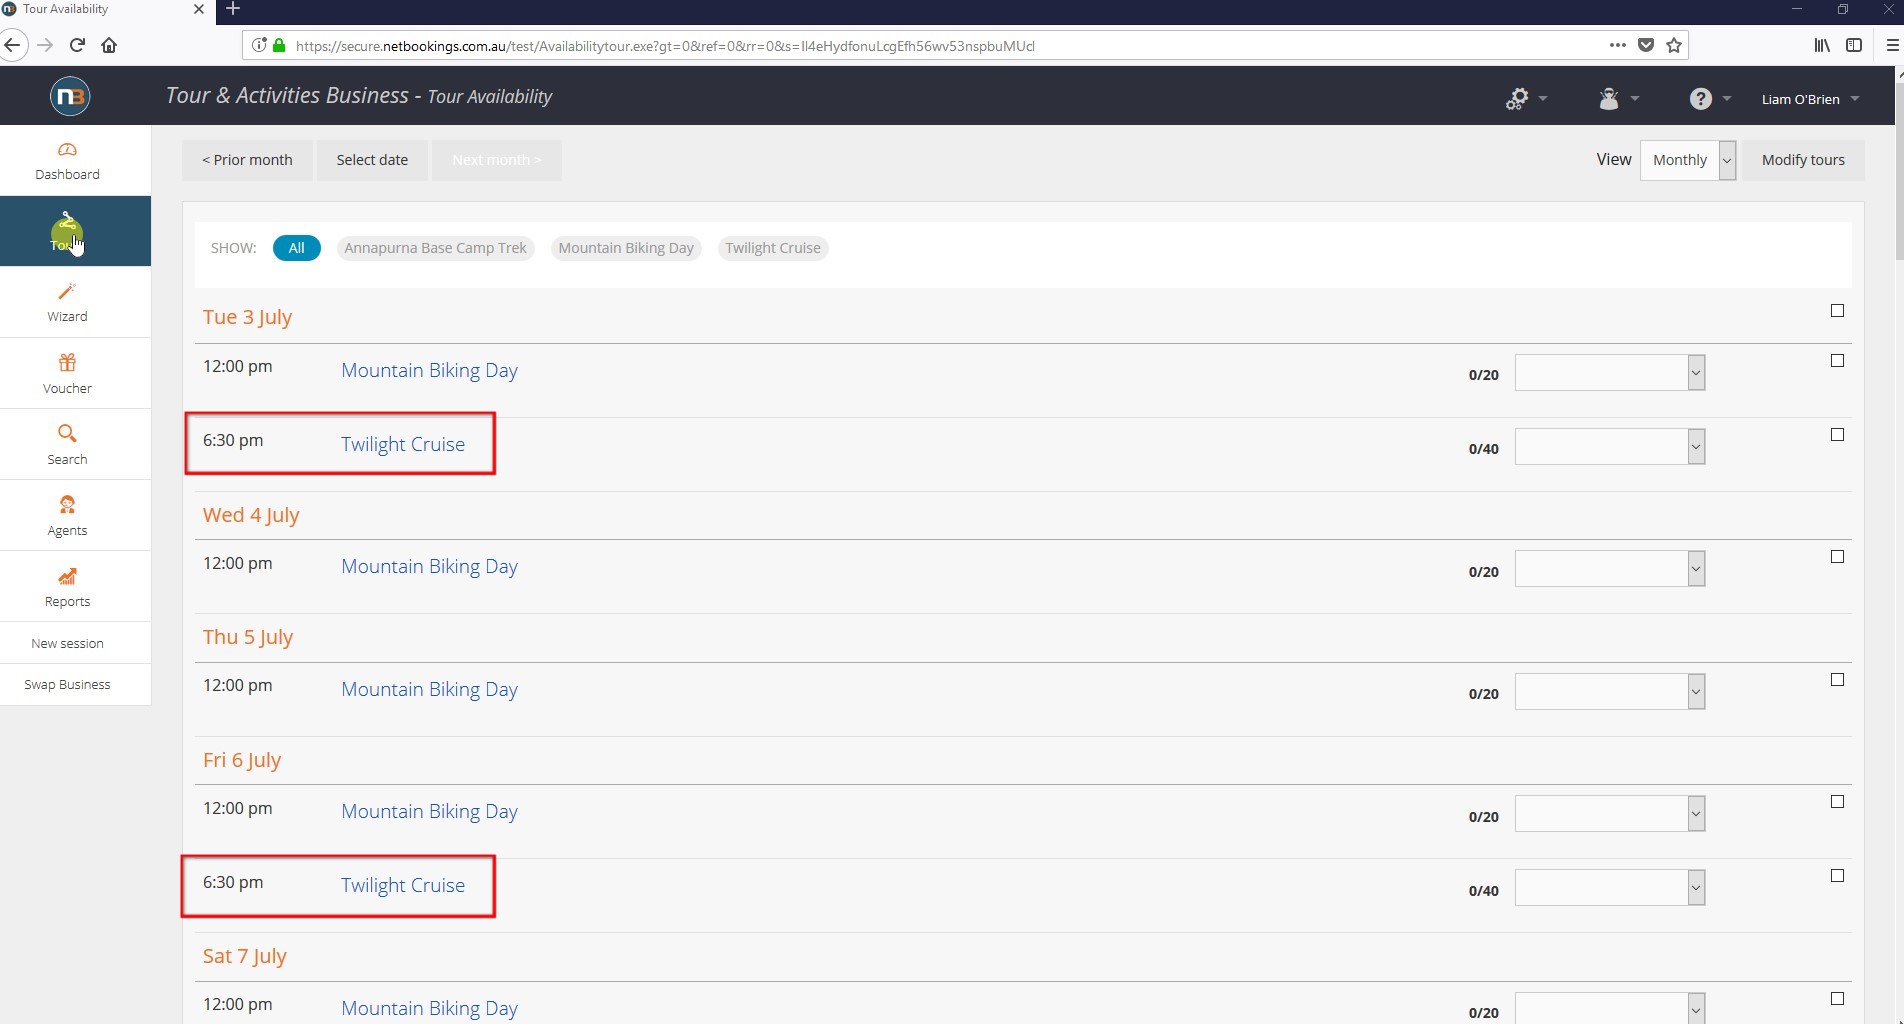Open the settings gears menu
This screenshot has width=1904, height=1024.
point(1526,98)
